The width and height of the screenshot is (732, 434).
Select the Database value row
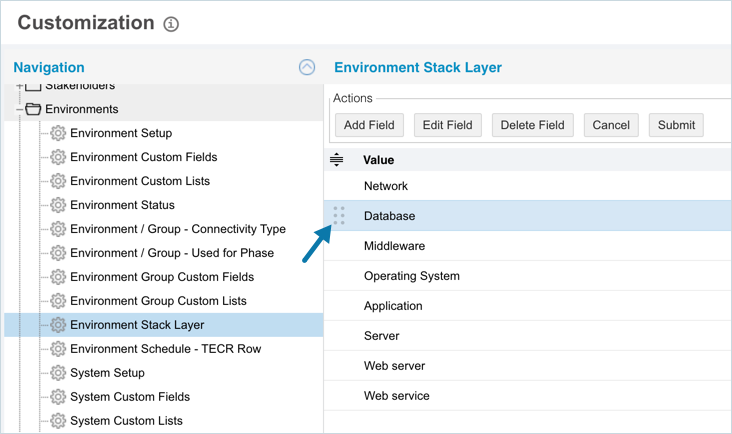528,216
